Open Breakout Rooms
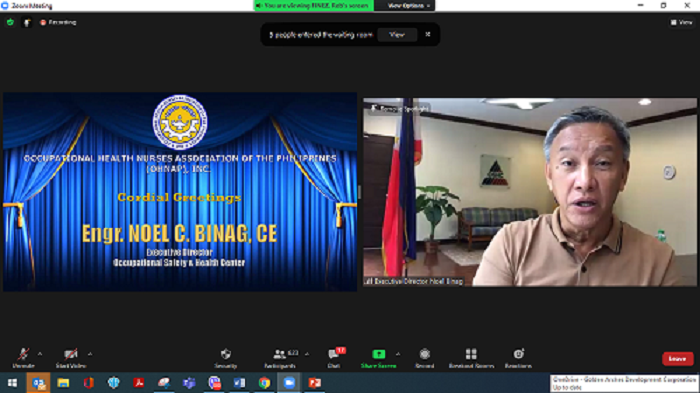The height and width of the screenshot is (393, 700). [x=471, y=358]
